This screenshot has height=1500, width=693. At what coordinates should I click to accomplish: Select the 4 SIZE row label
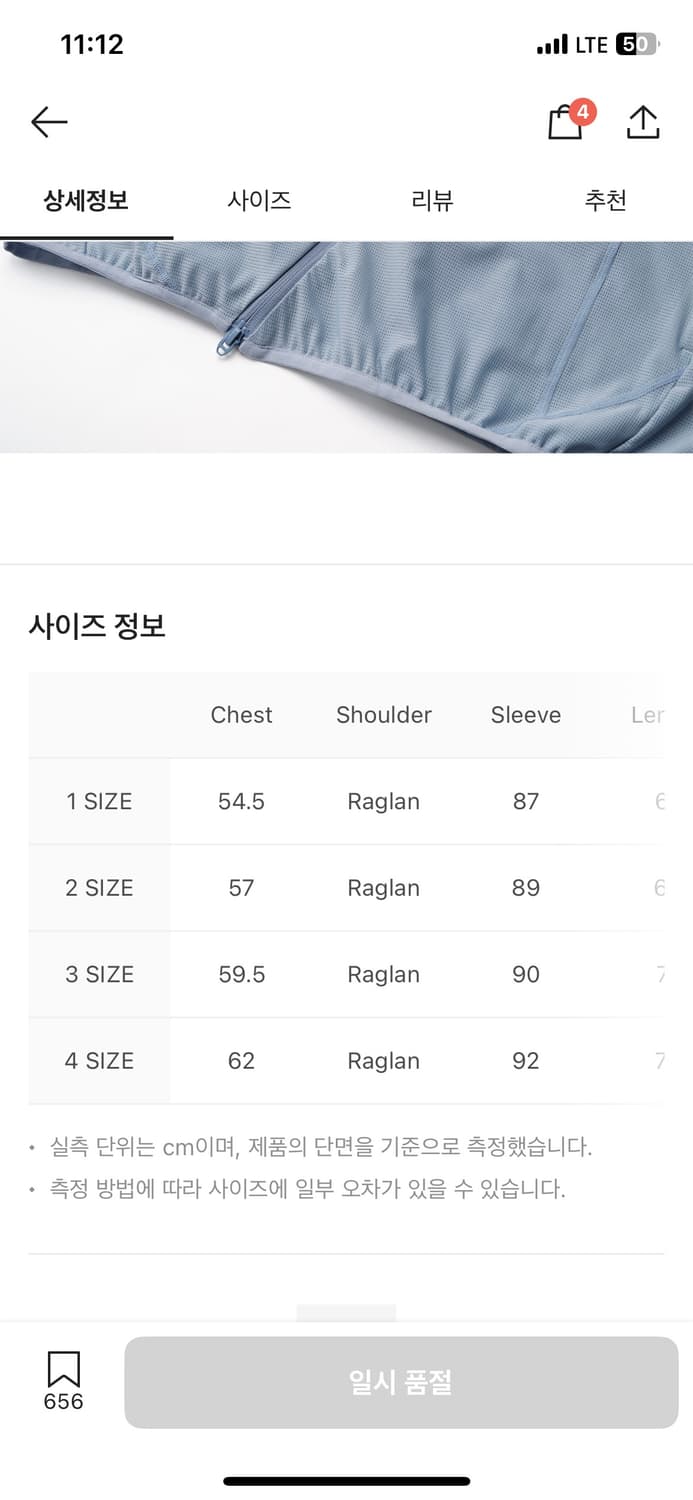point(99,1061)
